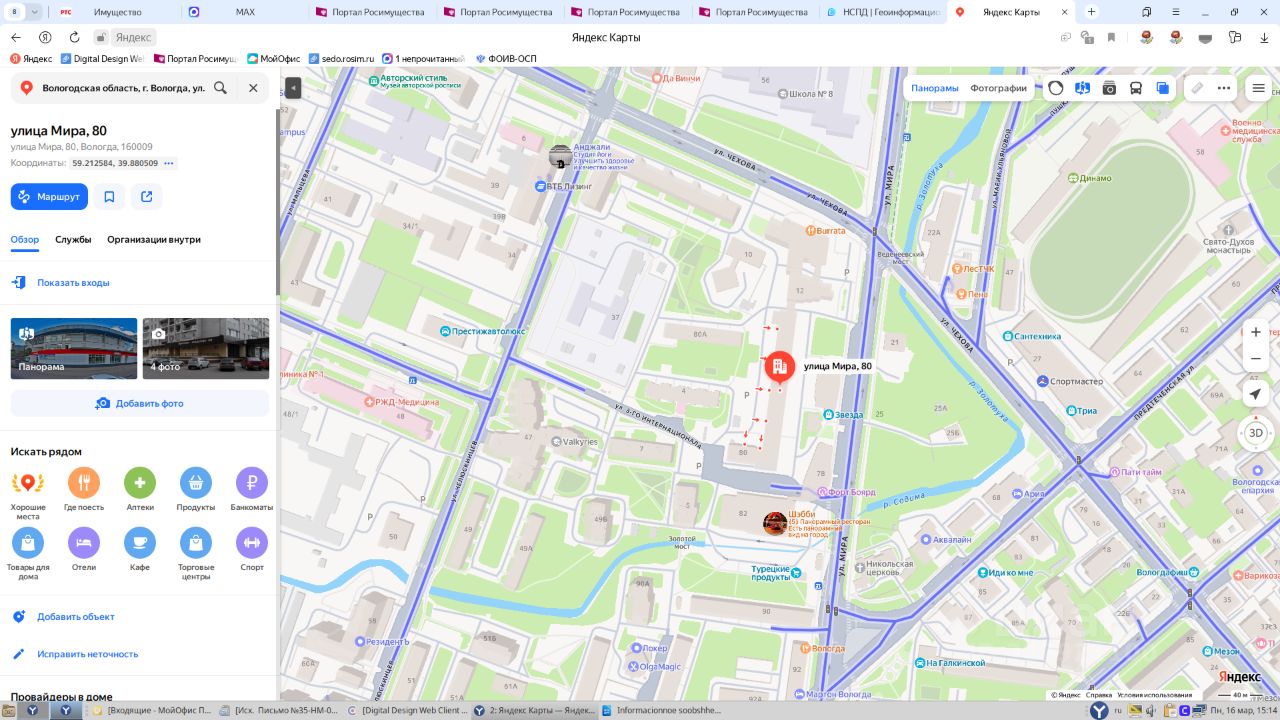Open the search magnifier in address field
1280x720 pixels.
[220, 88]
